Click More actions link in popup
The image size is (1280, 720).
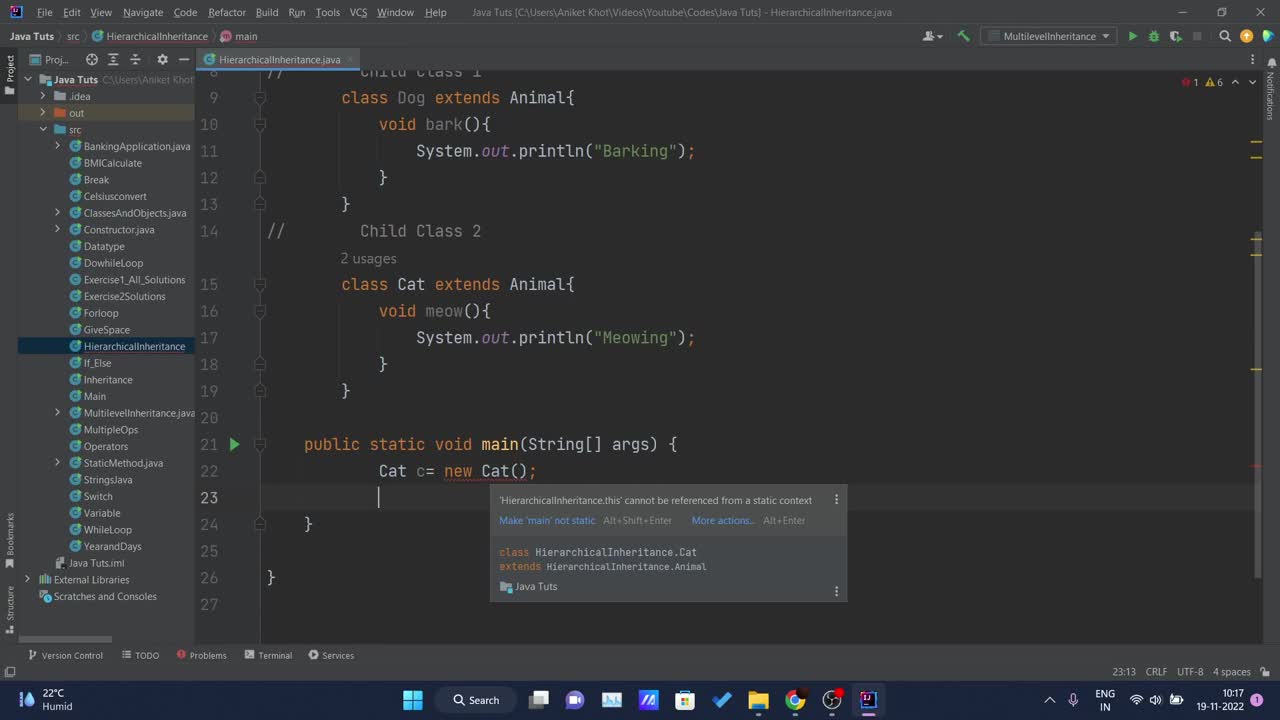[x=723, y=520]
